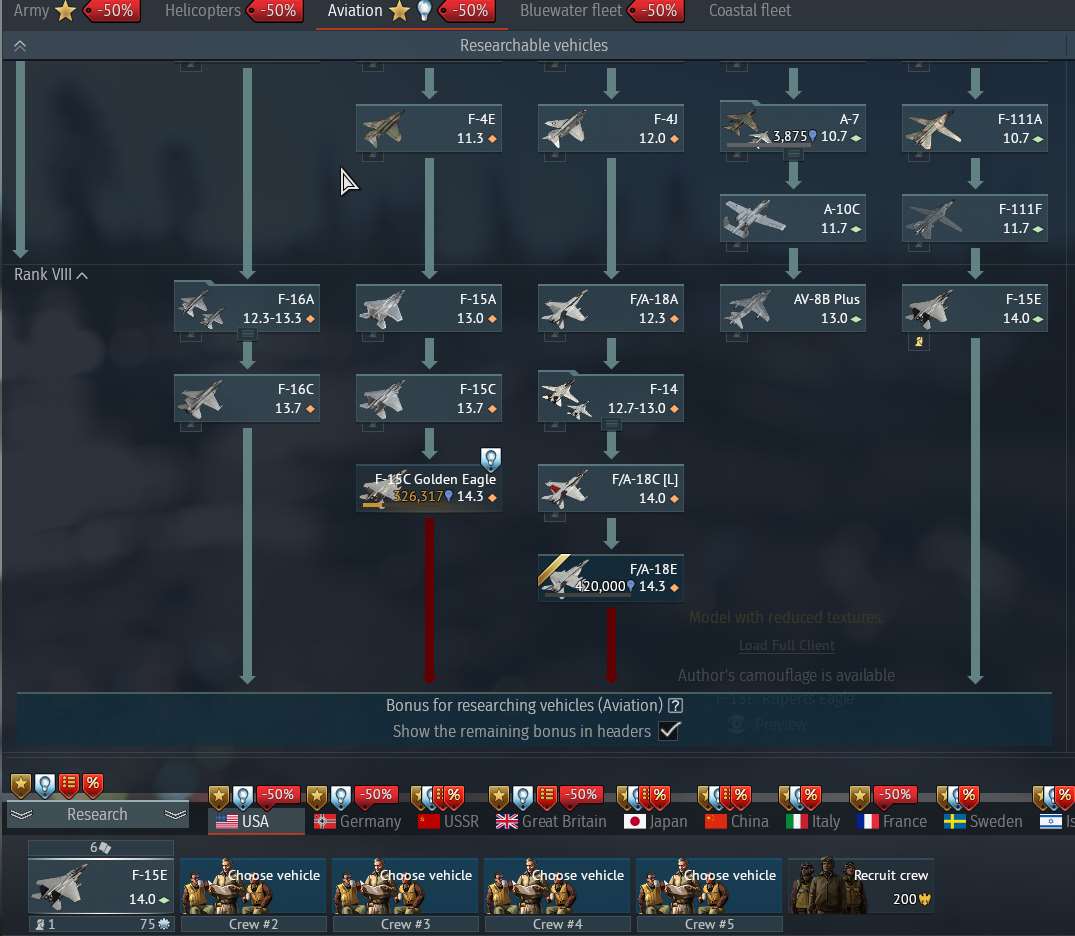Click the golden eagle task icon below F-15E
The width and height of the screenshot is (1075, 936).
[x=919, y=341]
